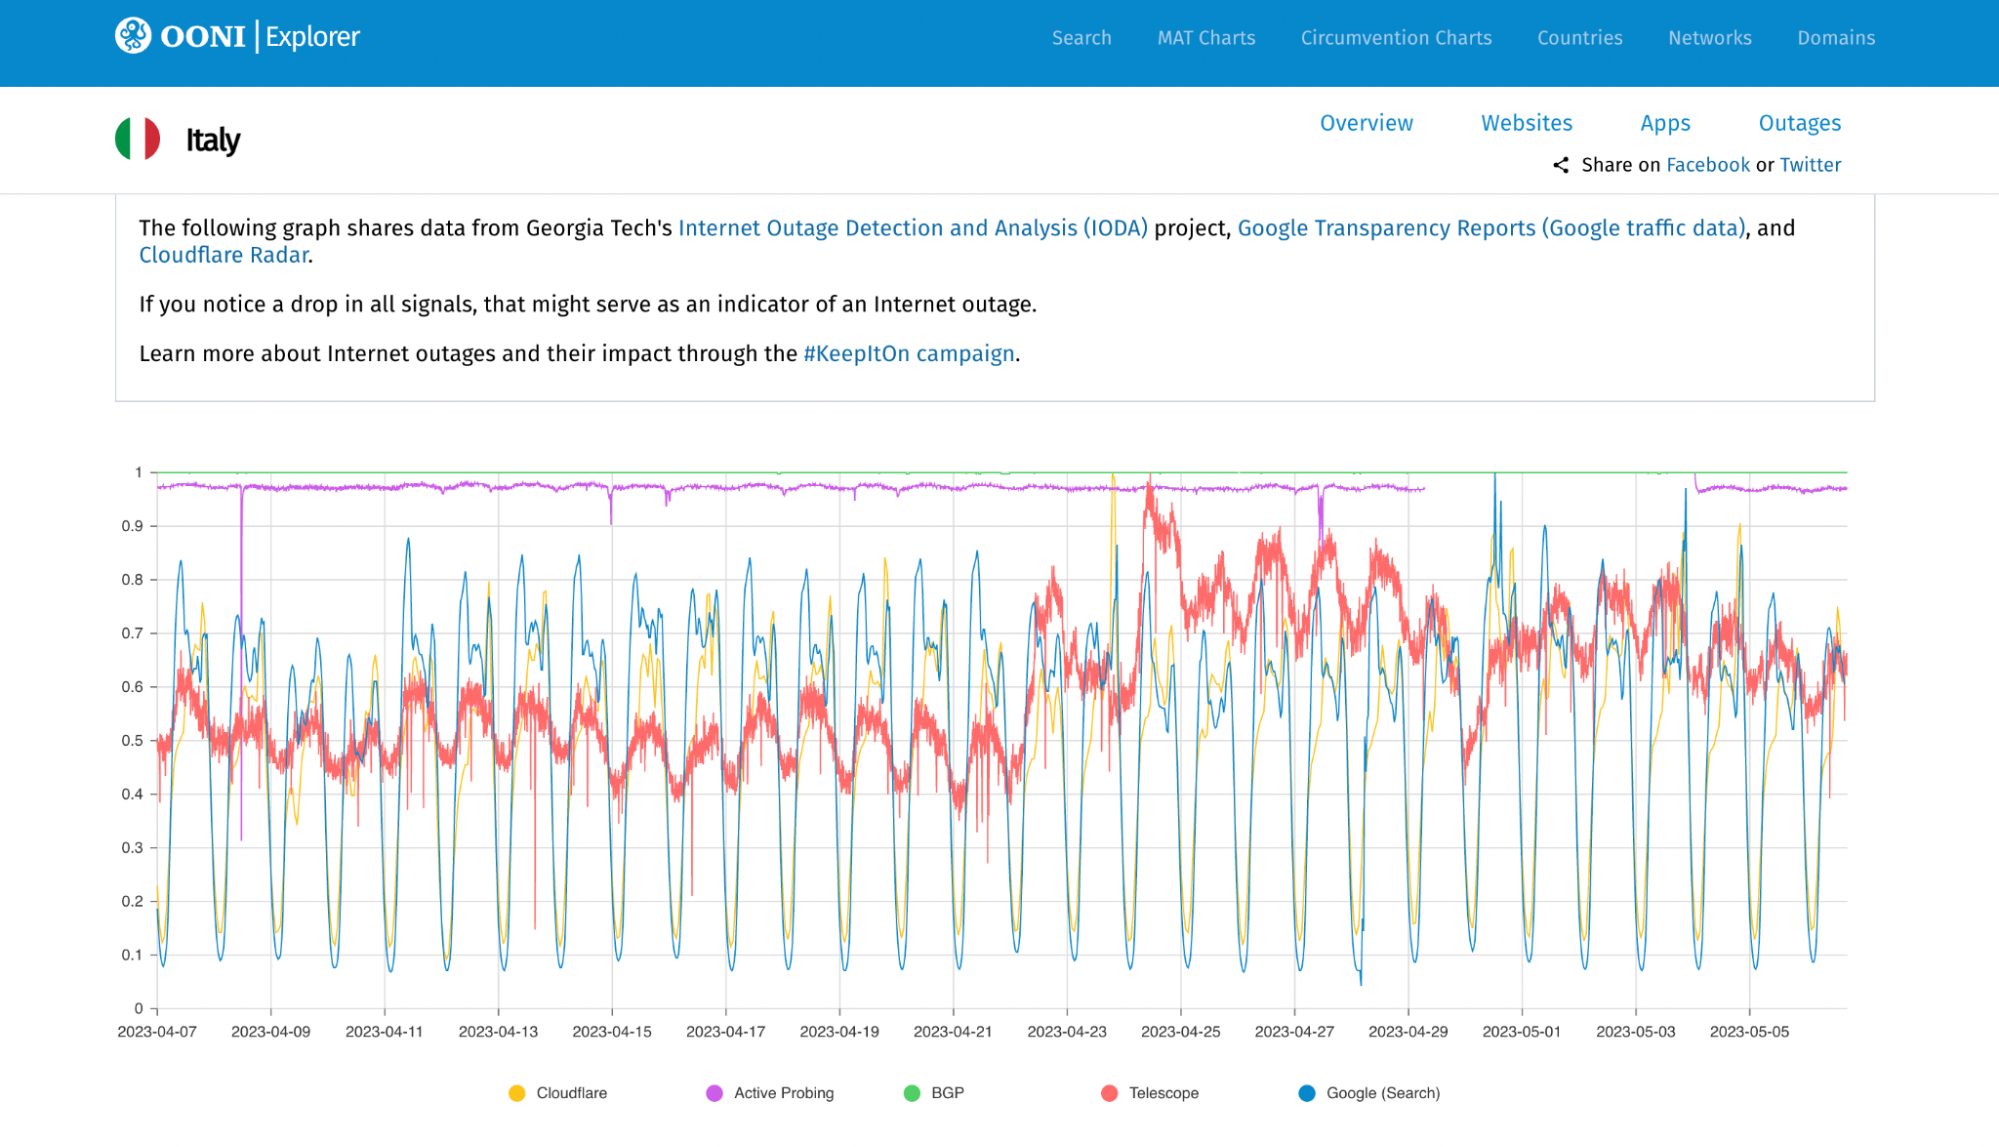Screen dimensions: 1999x1147
Task: Click the OONI octopus logo icon
Action: click(132, 36)
